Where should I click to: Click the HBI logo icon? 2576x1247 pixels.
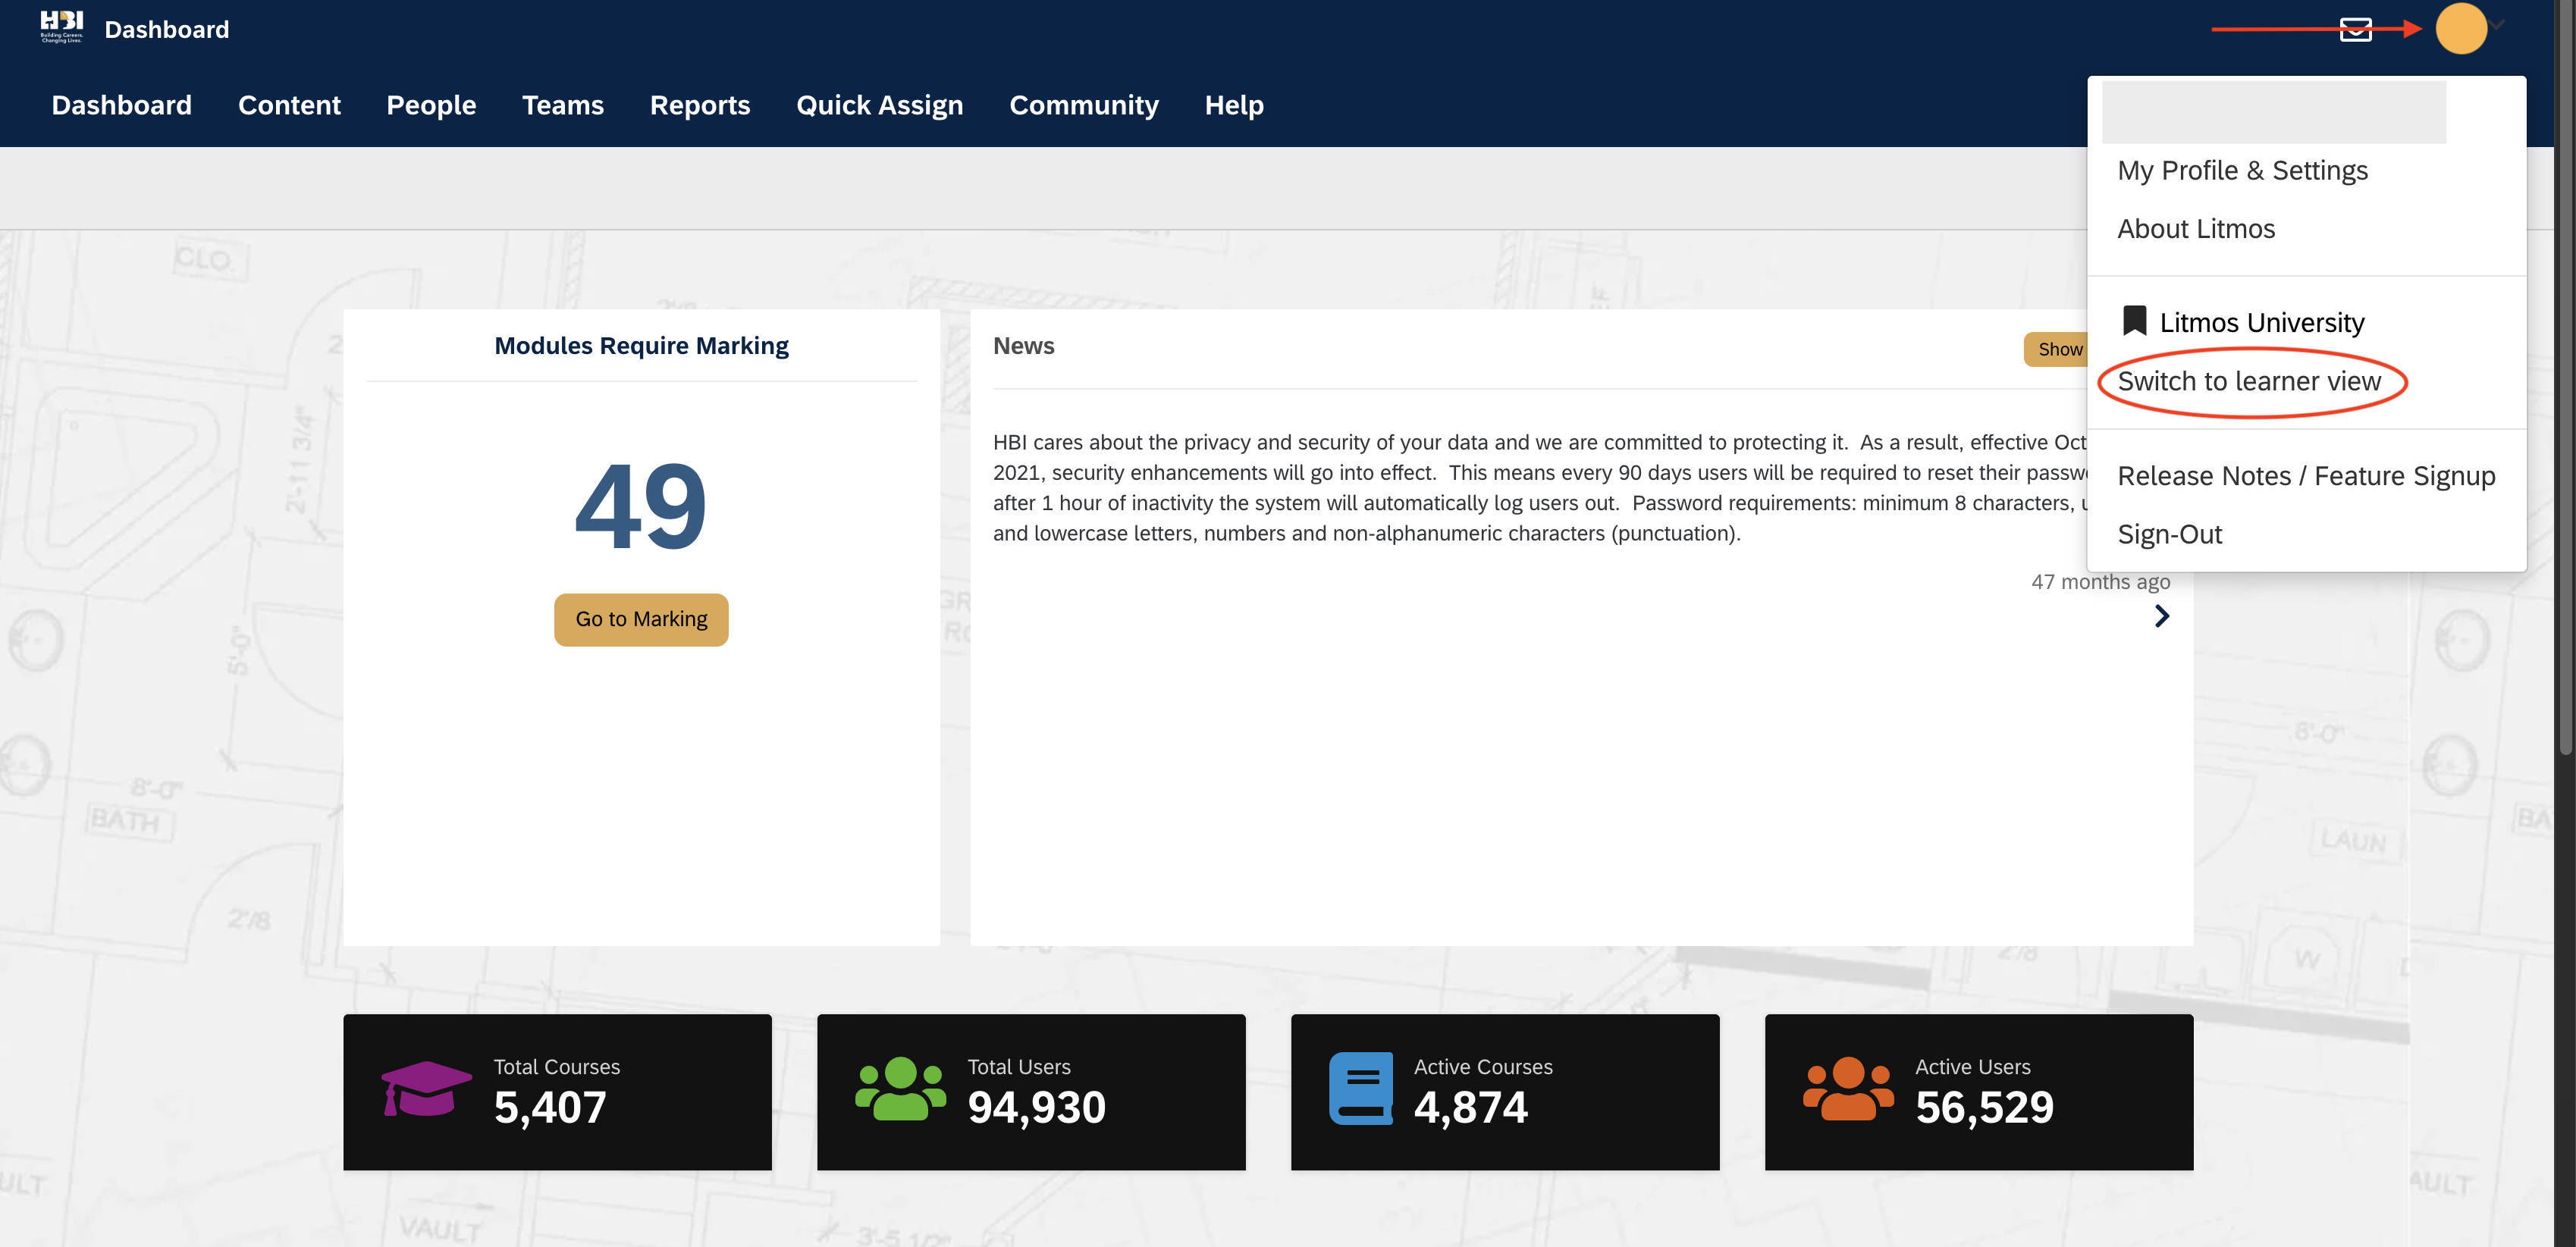coord(61,27)
